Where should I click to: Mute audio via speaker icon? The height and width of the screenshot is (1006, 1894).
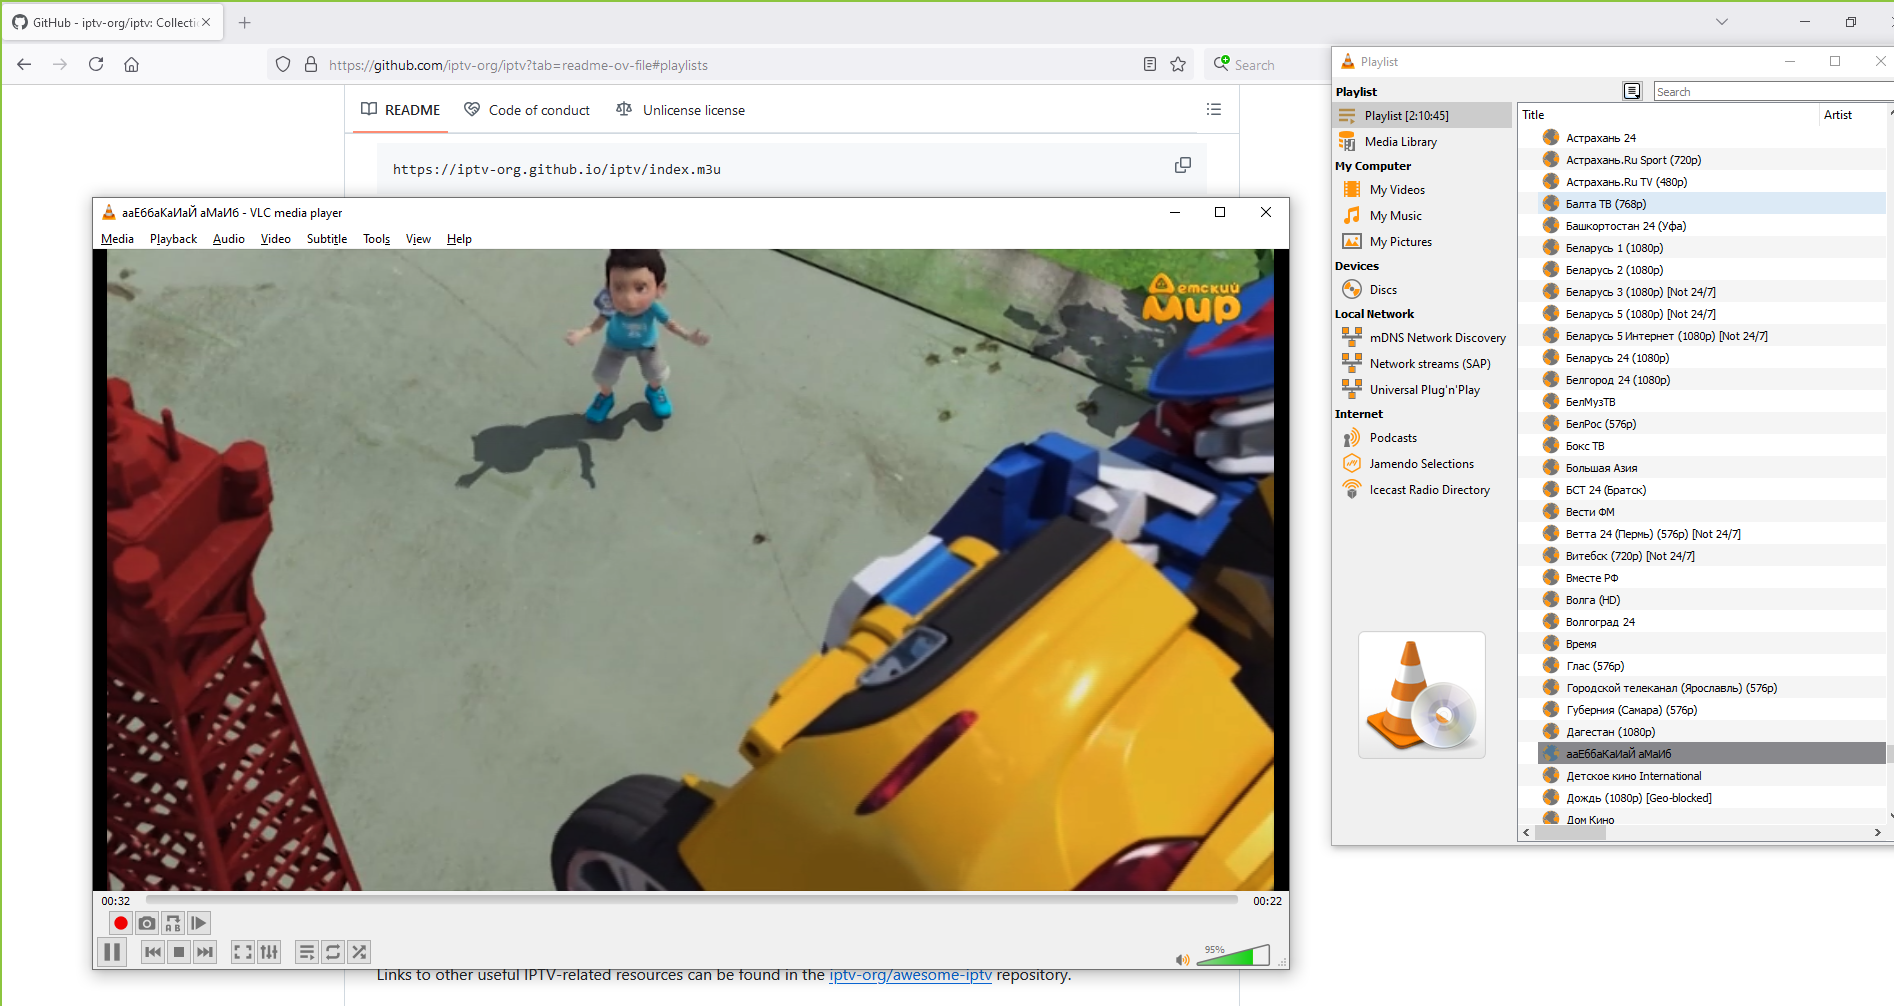tap(1183, 960)
